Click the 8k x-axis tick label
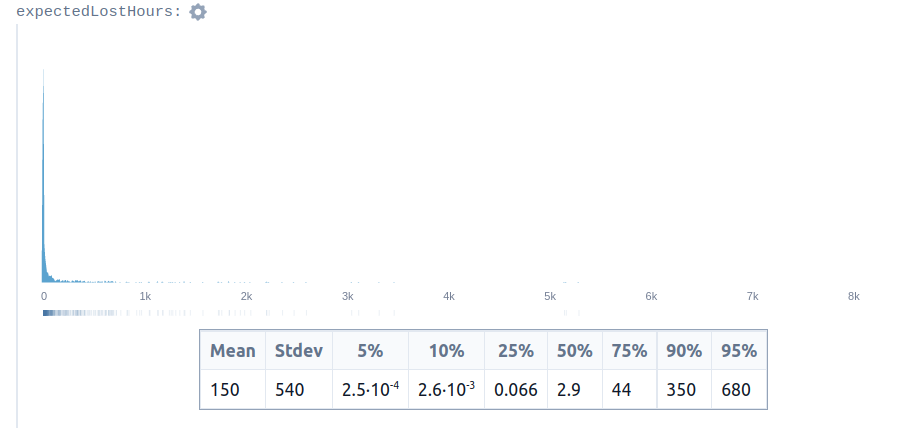Viewport: 906px width, 435px height. (853, 296)
